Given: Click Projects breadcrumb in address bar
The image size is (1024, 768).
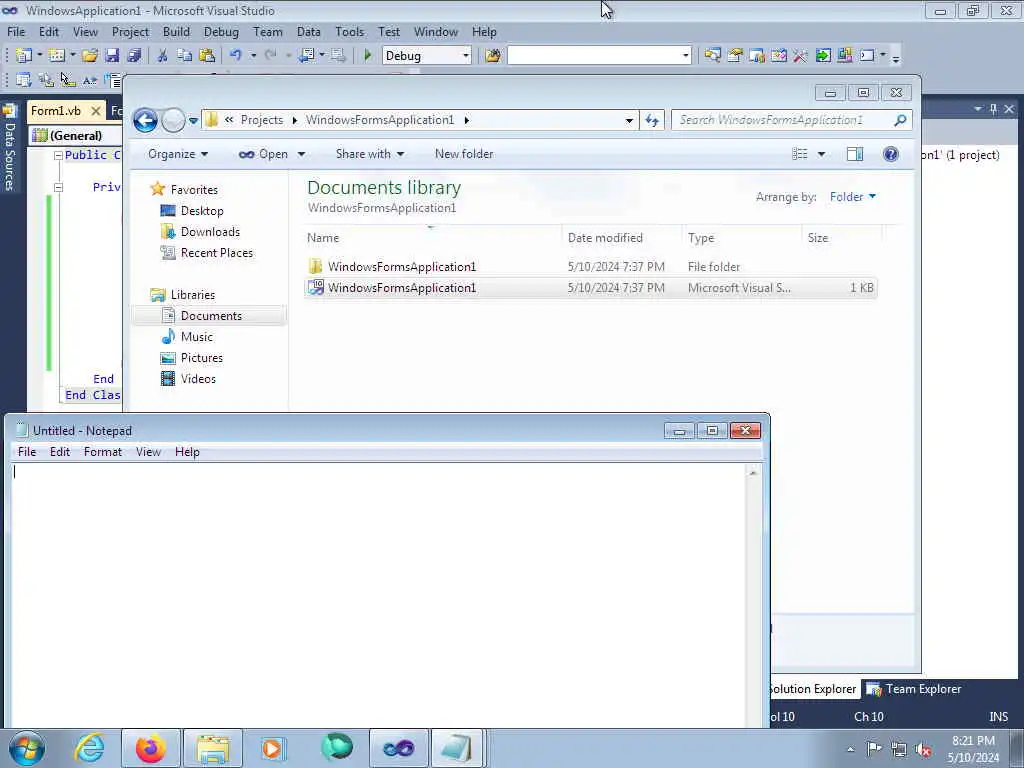Looking at the screenshot, I should point(262,120).
